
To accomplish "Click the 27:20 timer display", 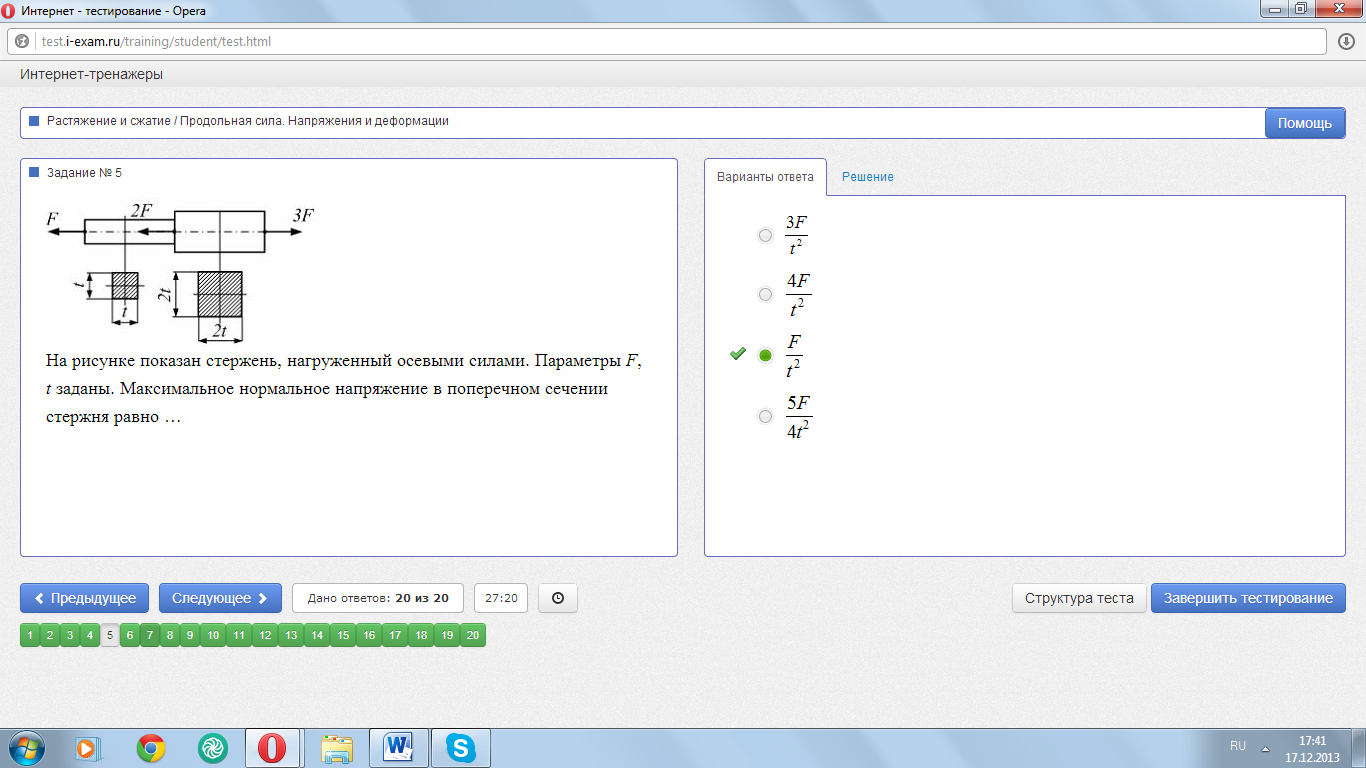I will tap(501, 598).
